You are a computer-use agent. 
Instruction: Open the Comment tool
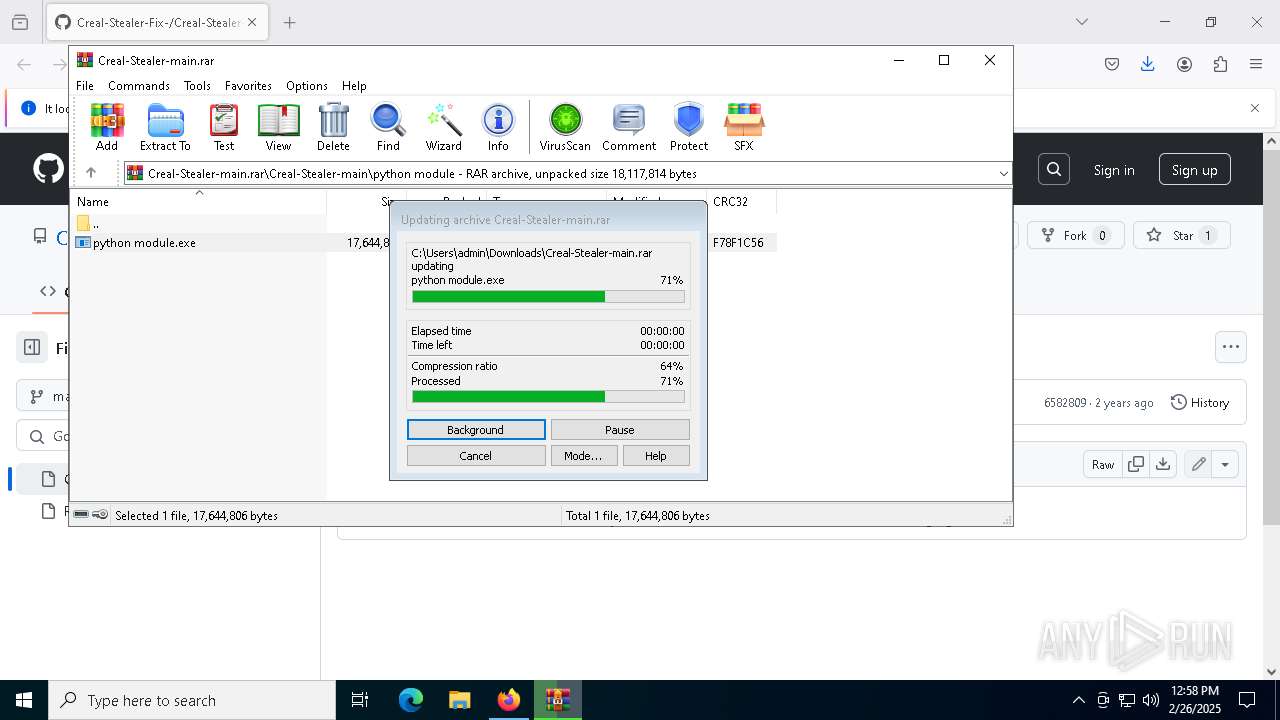click(x=629, y=127)
